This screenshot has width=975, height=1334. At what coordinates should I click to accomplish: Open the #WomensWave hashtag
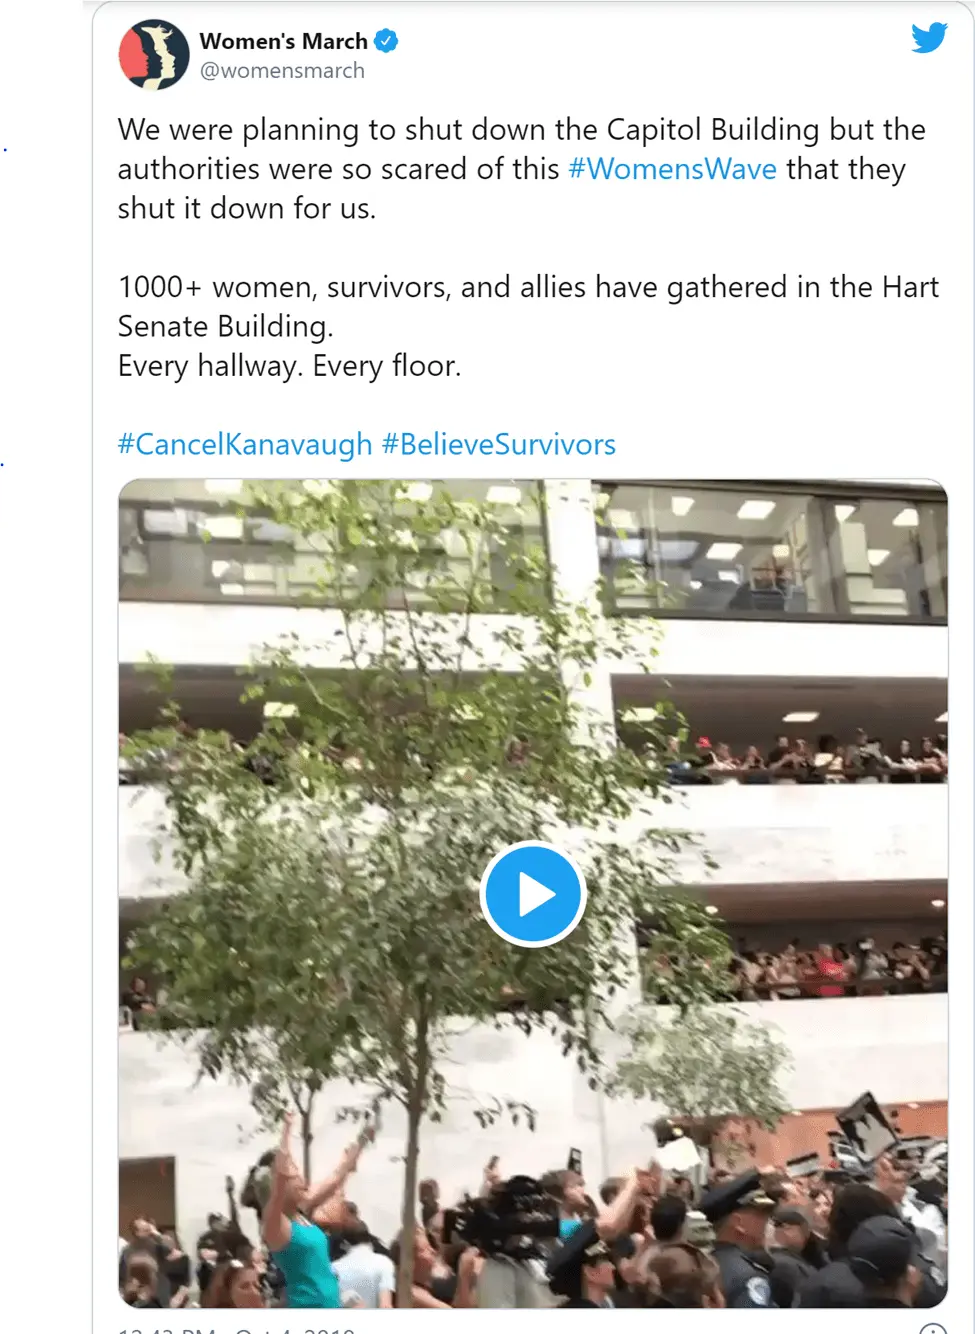(x=672, y=169)
